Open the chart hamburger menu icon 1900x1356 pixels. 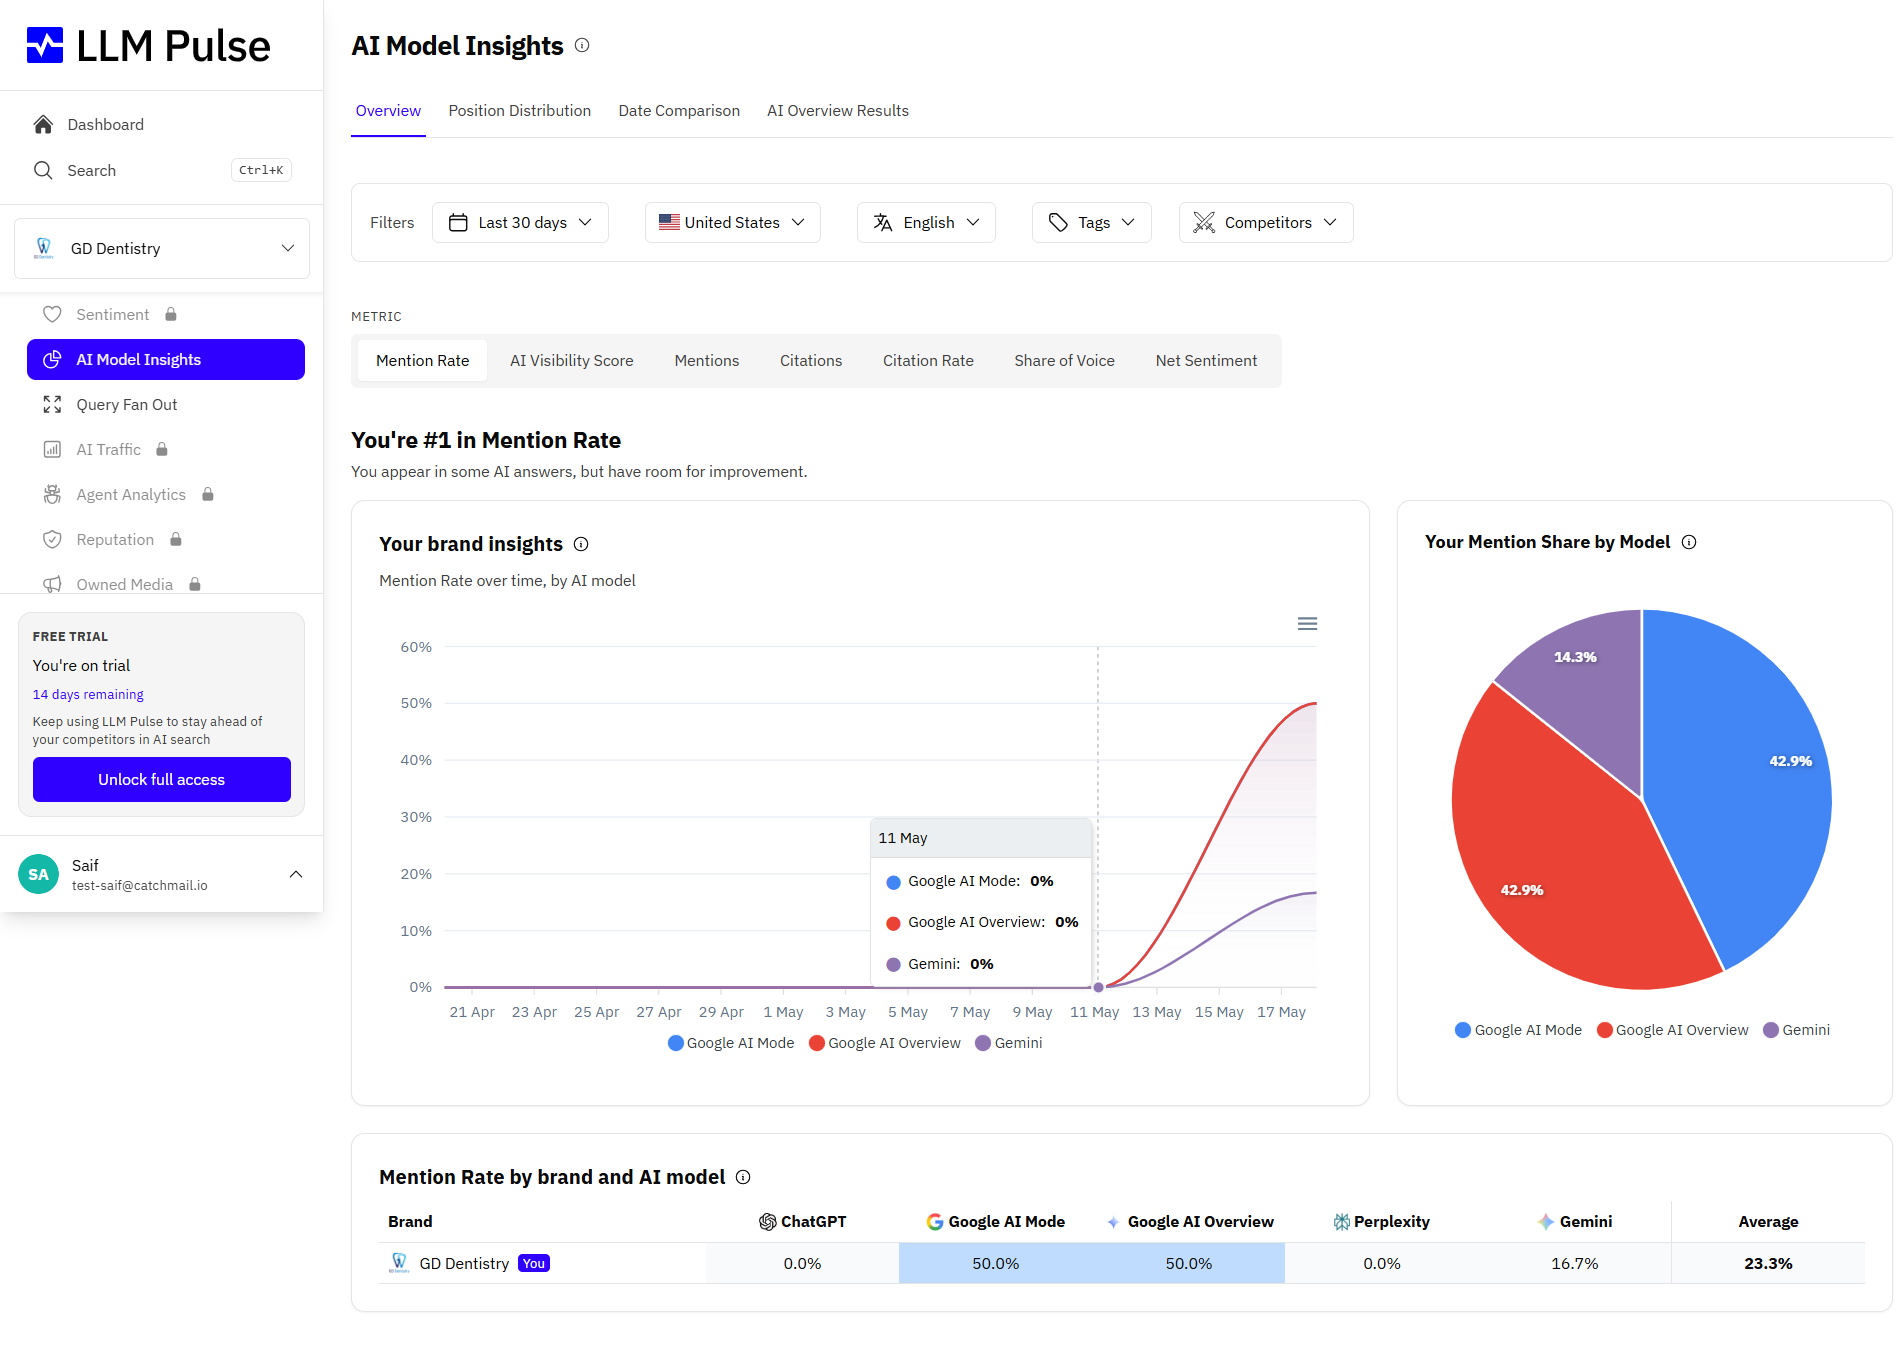1307,623
